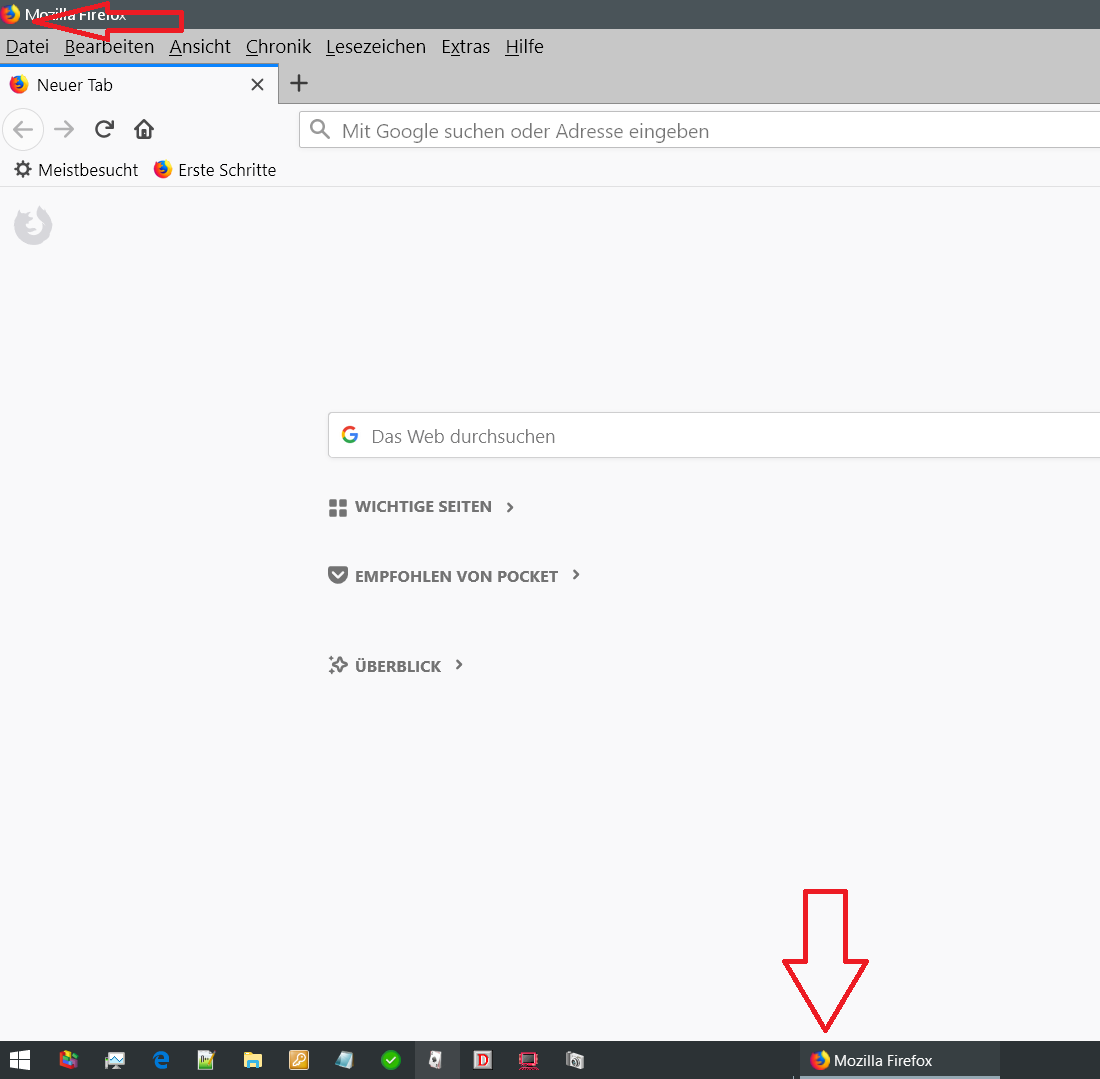Expand the Überblick section
Image resolution: width=1100 pixels, height=1079 pixels.
point(397,666)
